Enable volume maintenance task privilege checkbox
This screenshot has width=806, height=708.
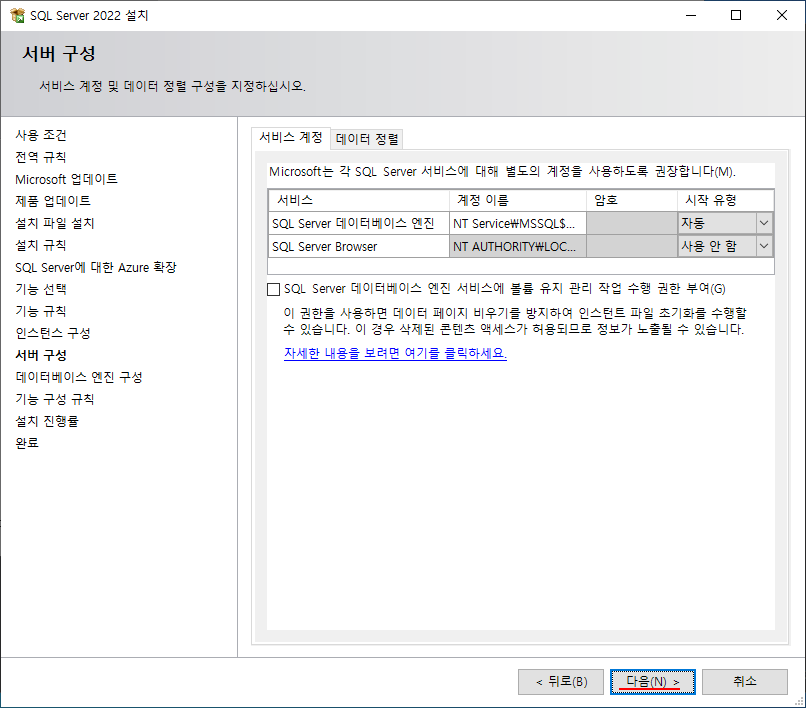(273, 289)
